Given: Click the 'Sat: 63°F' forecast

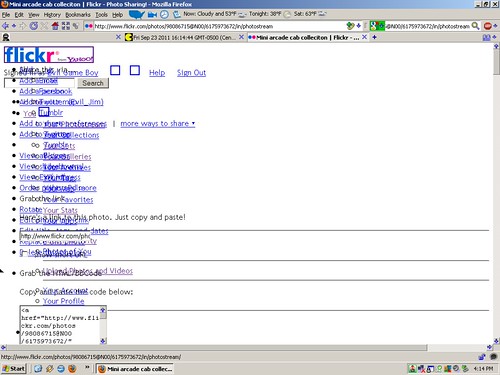Looking at the screenshot, I should 305,14.
